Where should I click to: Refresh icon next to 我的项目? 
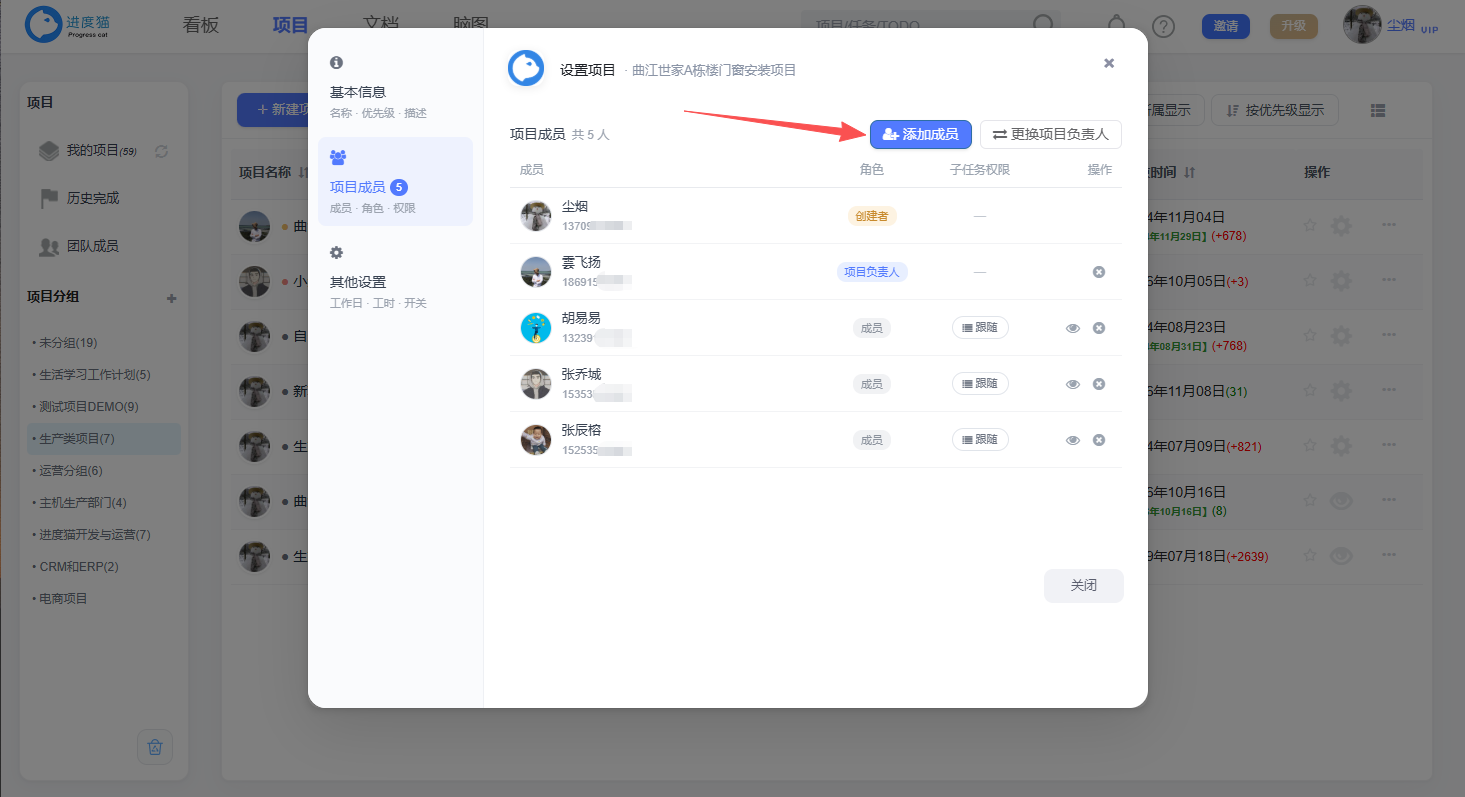(x=161, y=151)
